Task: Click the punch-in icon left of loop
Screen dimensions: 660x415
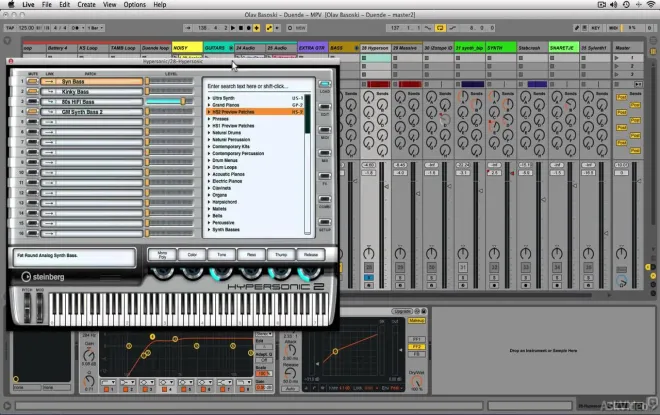Action: (428, 28)
